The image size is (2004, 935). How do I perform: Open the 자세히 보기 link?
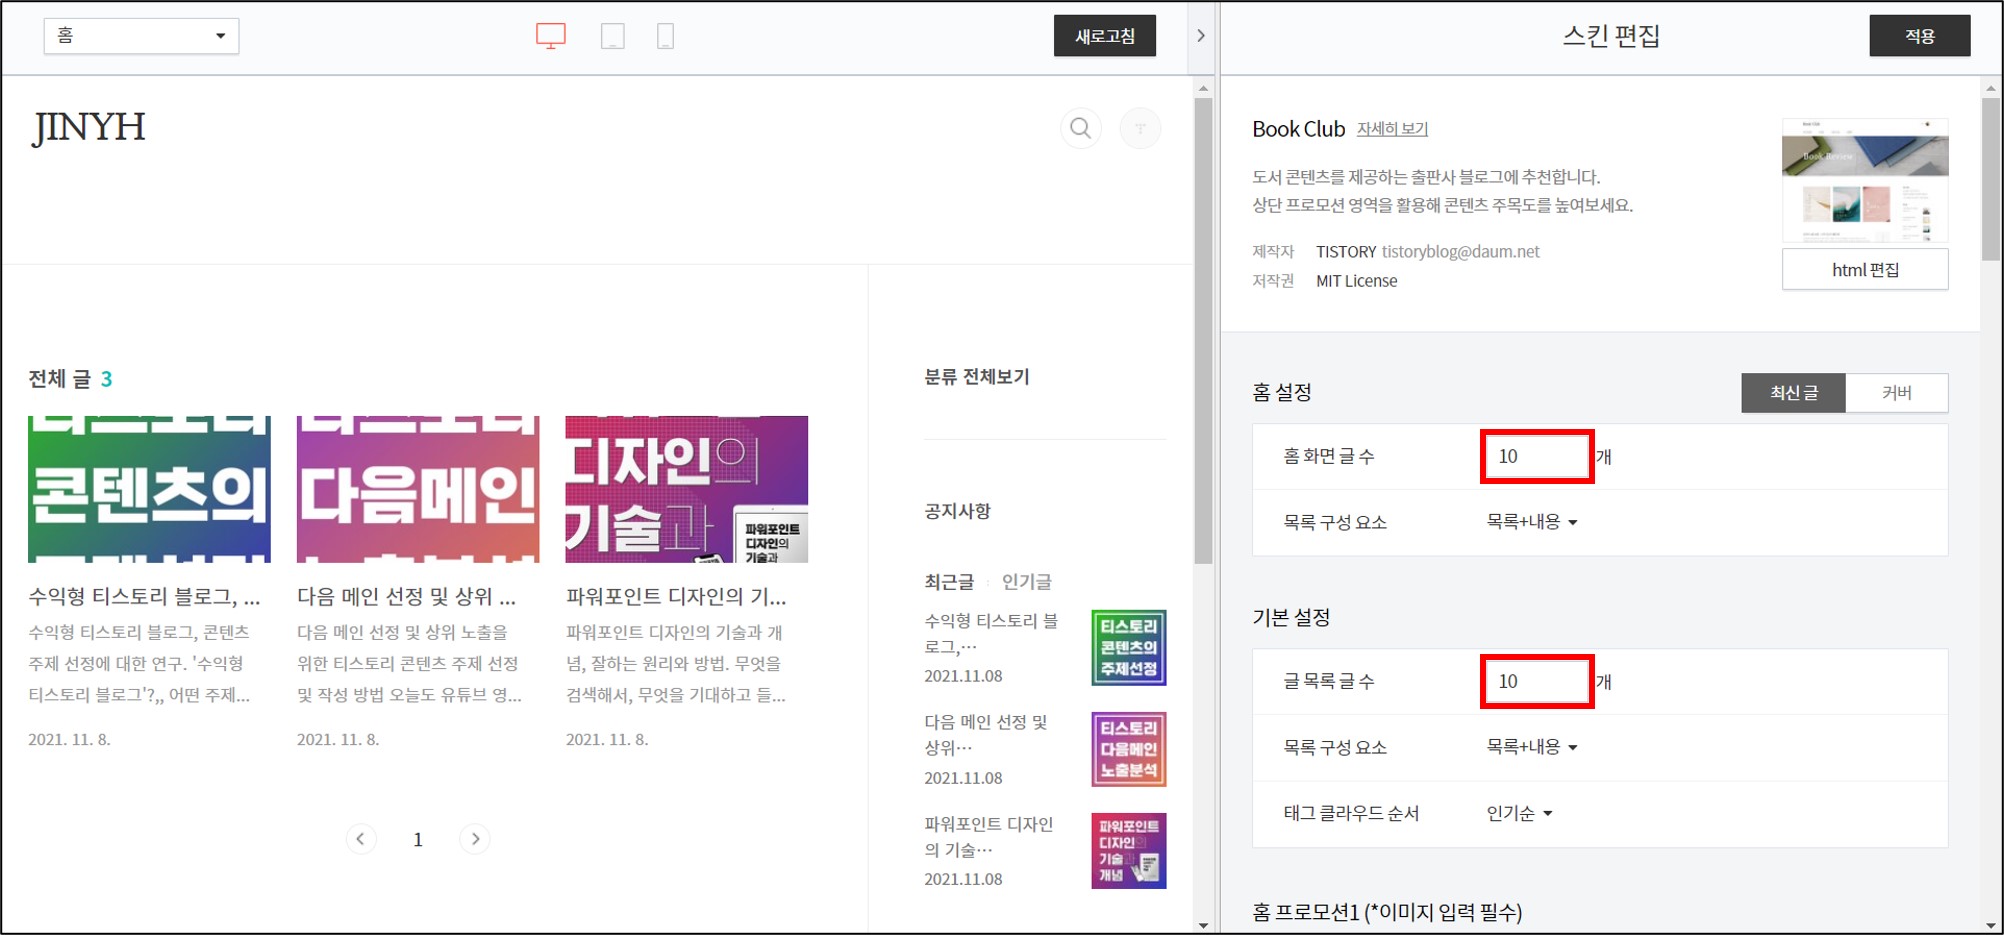pyautogui.click(x=1392, y=129)
